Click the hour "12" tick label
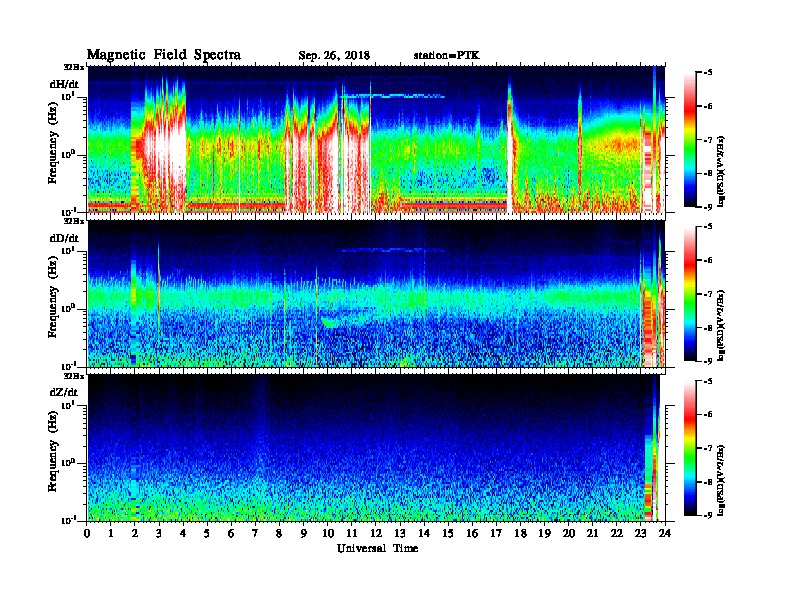 click(x=376, y=533)
